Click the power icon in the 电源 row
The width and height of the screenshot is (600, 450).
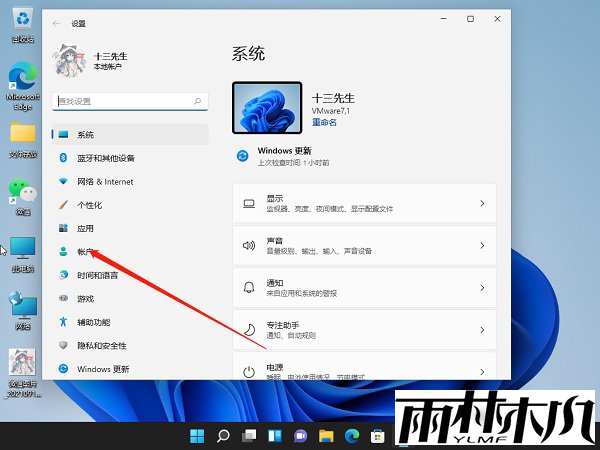pos(249,372)
